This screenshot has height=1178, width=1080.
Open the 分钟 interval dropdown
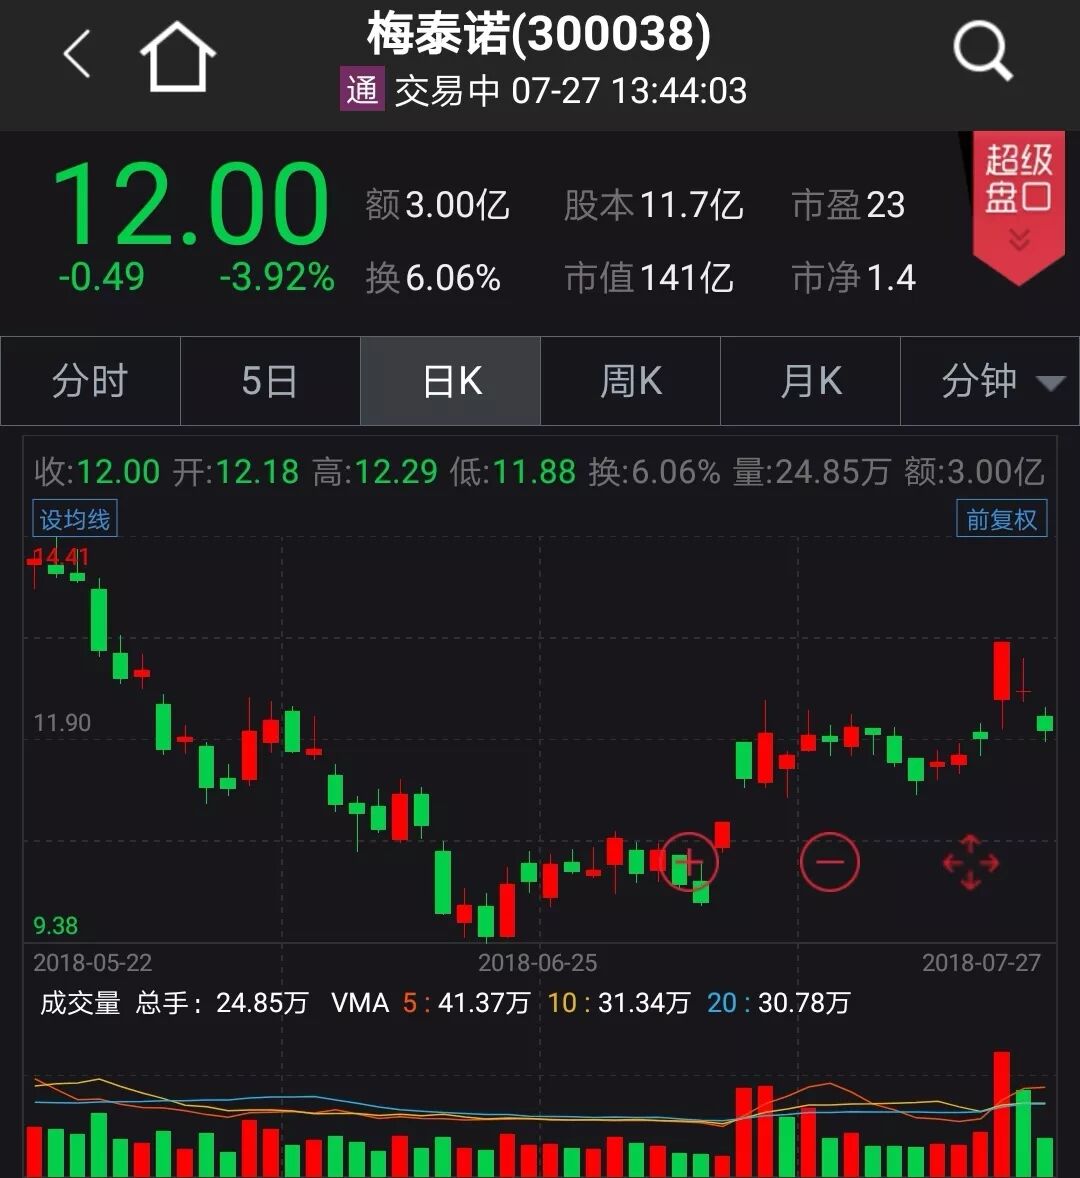tap(990, 381)
